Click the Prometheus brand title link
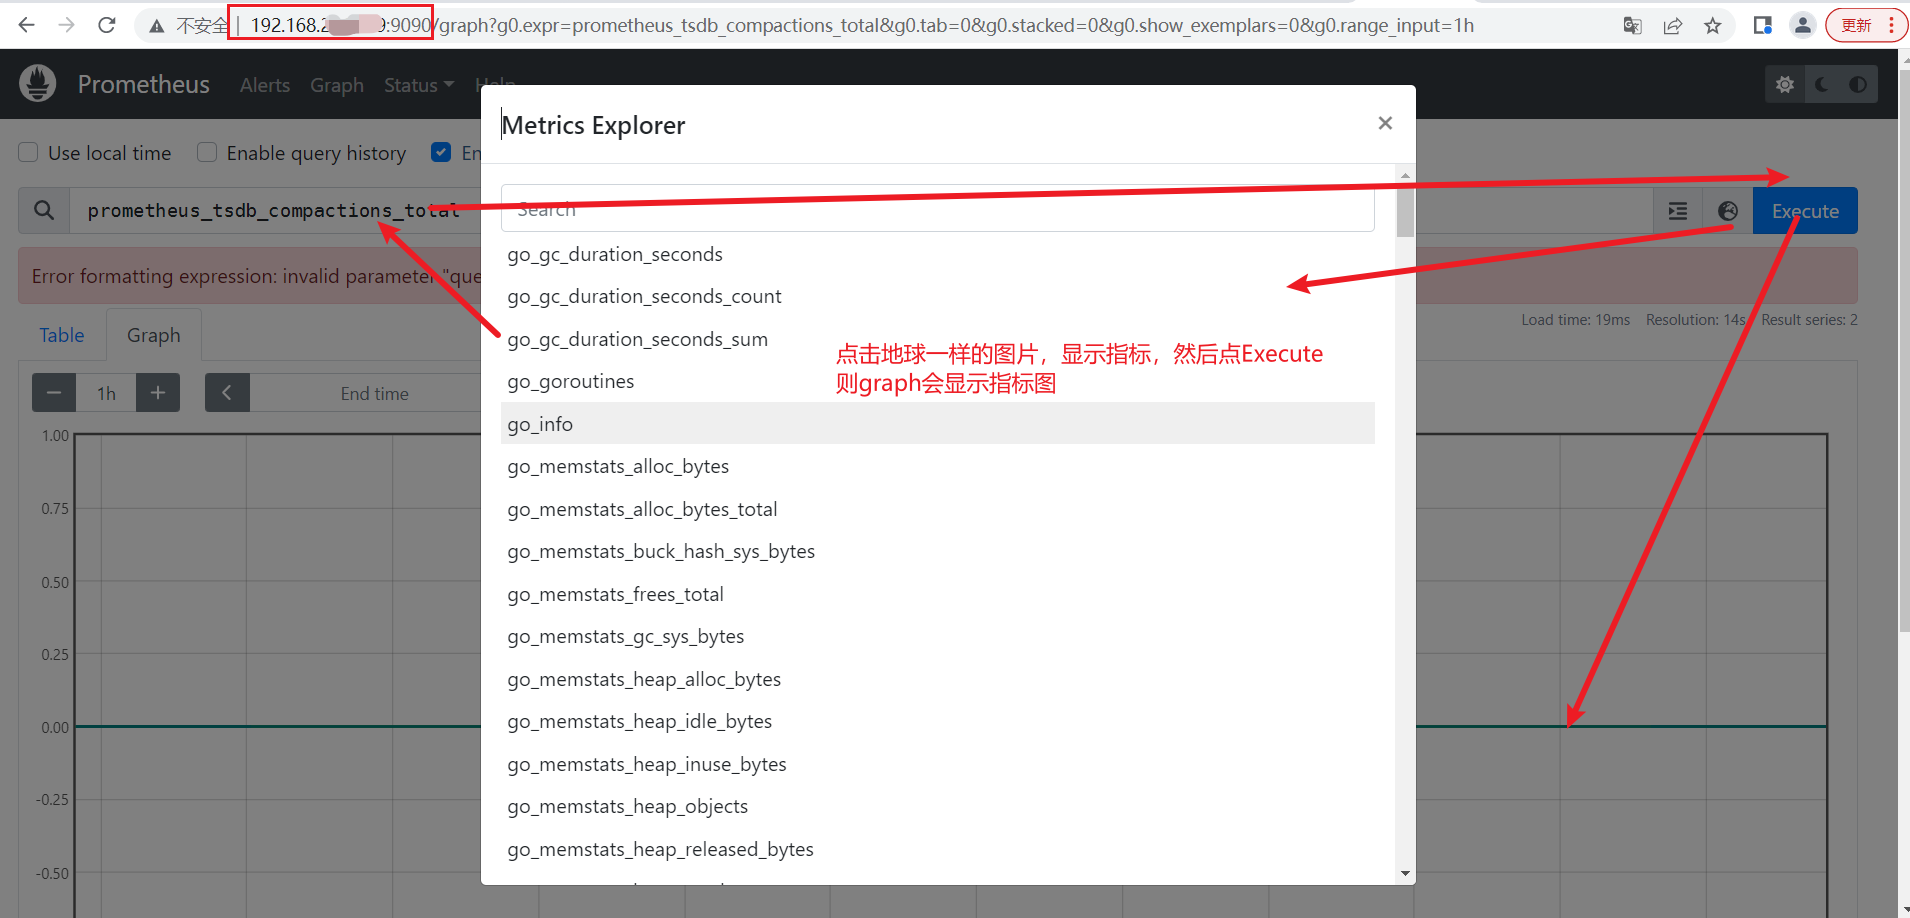This screenshot has width=1910, height=918. [144, 85]
